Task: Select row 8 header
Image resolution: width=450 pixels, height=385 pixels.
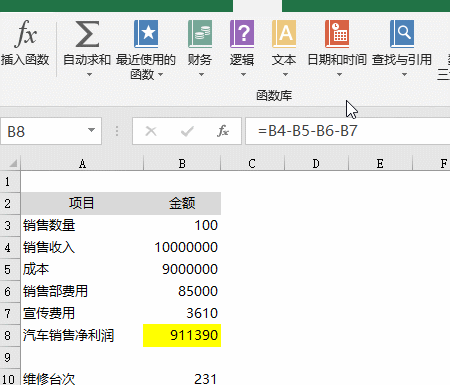Action: [10, 335]
